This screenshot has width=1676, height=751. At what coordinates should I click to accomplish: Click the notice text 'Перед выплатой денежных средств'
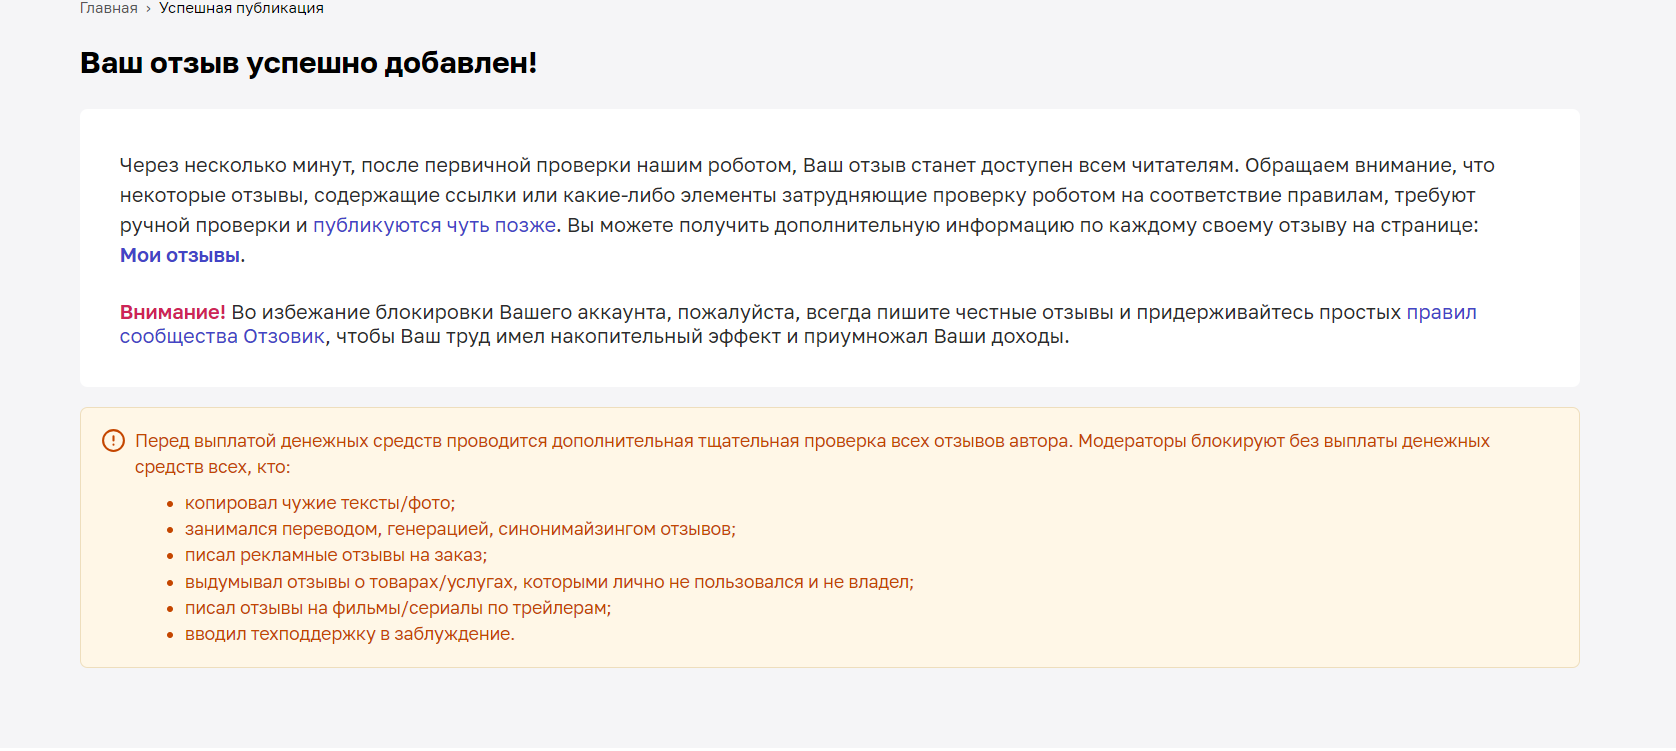(x=289, y=441)
